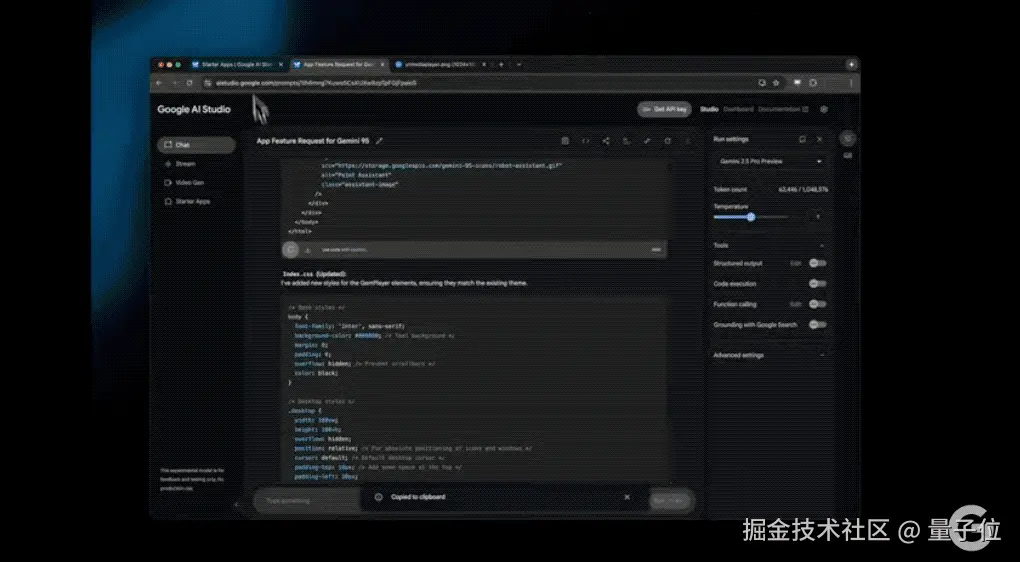This screenshot has width=1020, height=562.
Task: Toggle the Function calling switch
Action: pos(818,304)
